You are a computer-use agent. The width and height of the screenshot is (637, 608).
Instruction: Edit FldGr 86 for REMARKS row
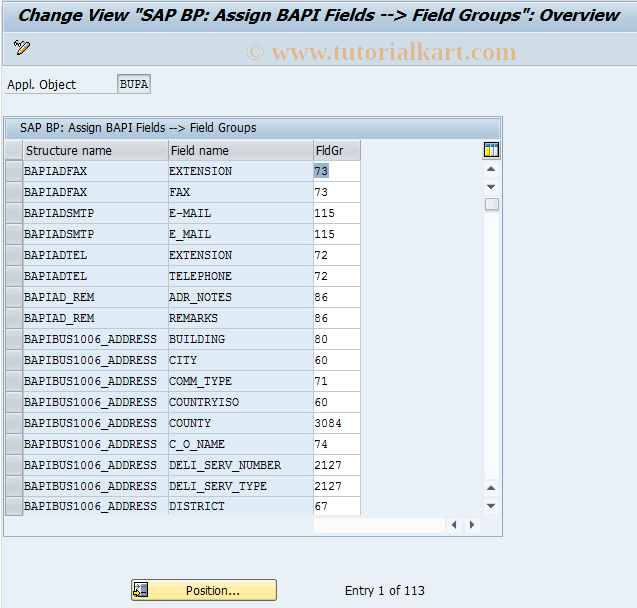point(336,318)
